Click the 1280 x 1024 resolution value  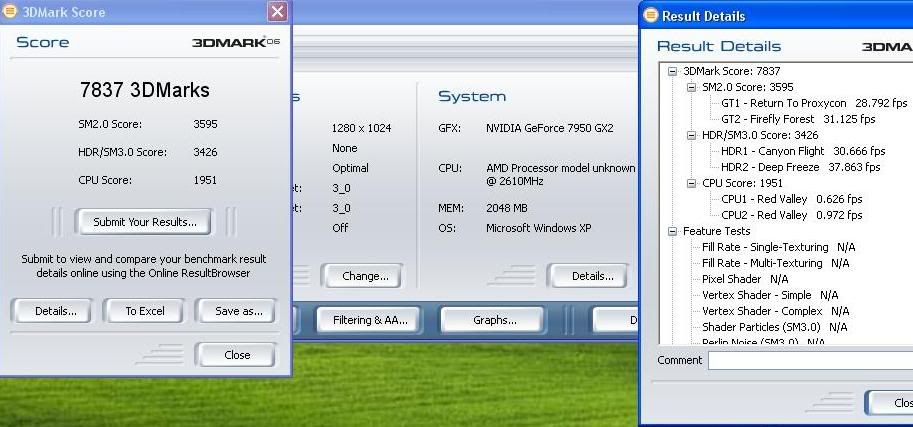click(362, 128)
